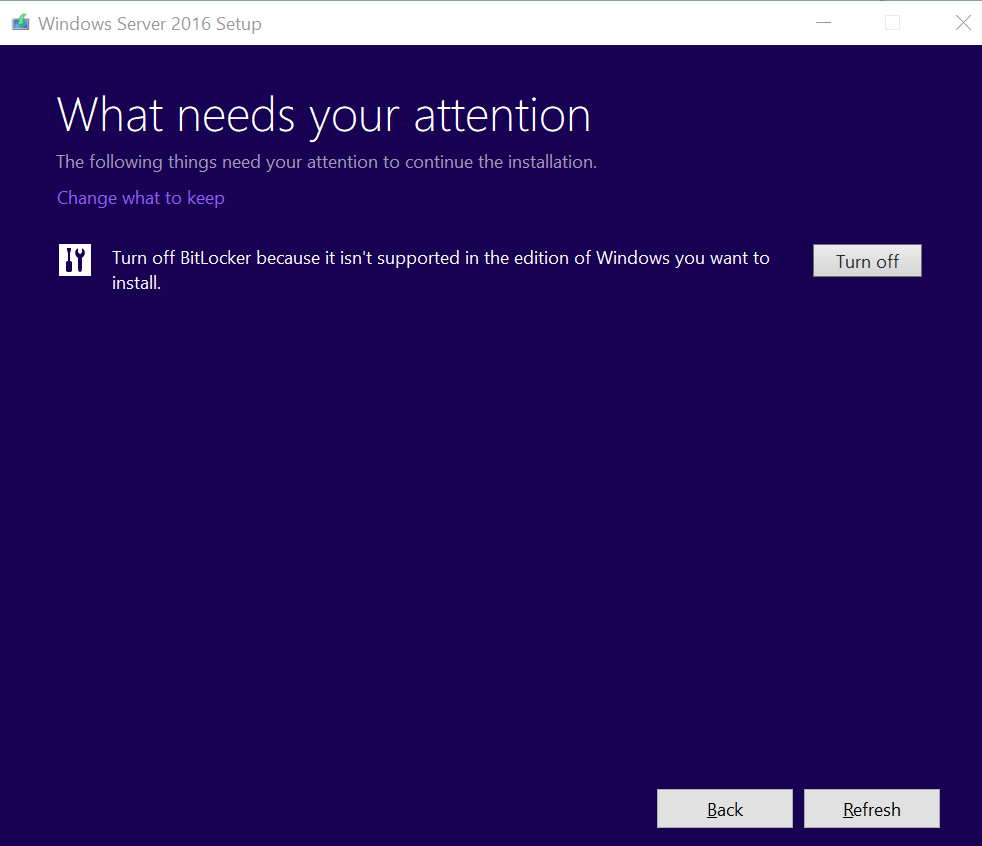Return to previous screen using Back
This screenshot has height=846, width=982.
[x=724, y=808]
